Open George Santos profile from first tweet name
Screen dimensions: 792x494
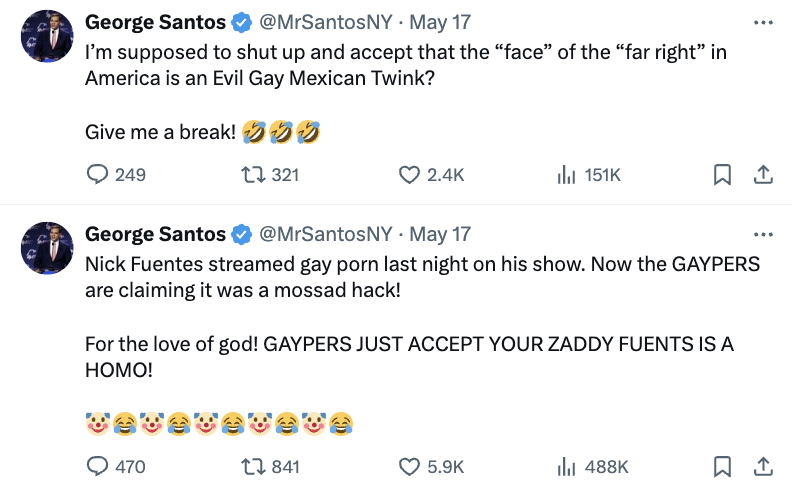155,21
